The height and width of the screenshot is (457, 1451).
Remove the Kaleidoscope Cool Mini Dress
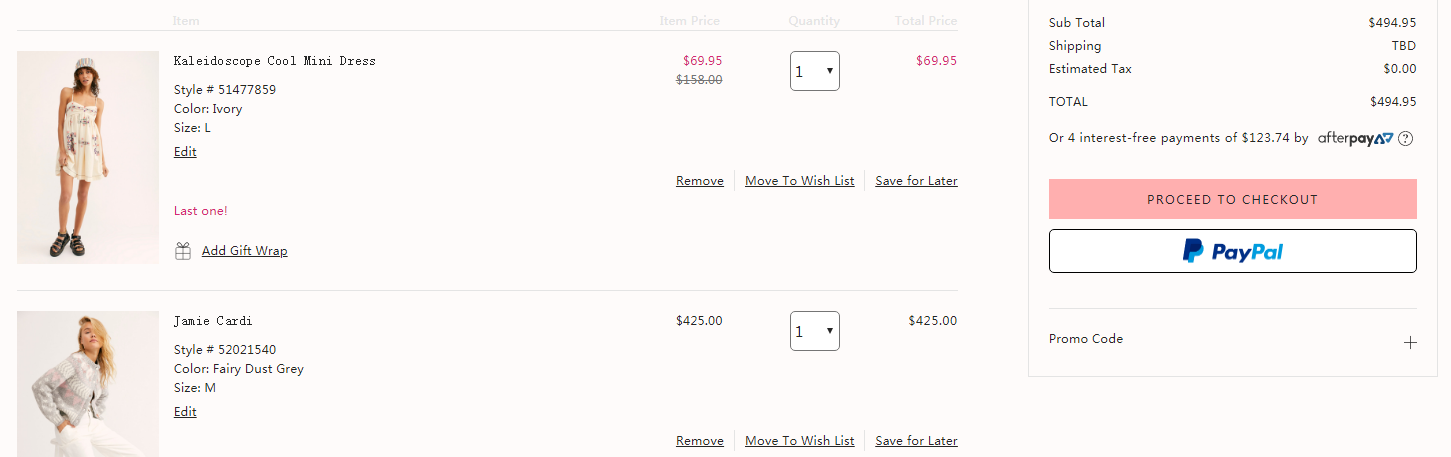click(700, 181)
